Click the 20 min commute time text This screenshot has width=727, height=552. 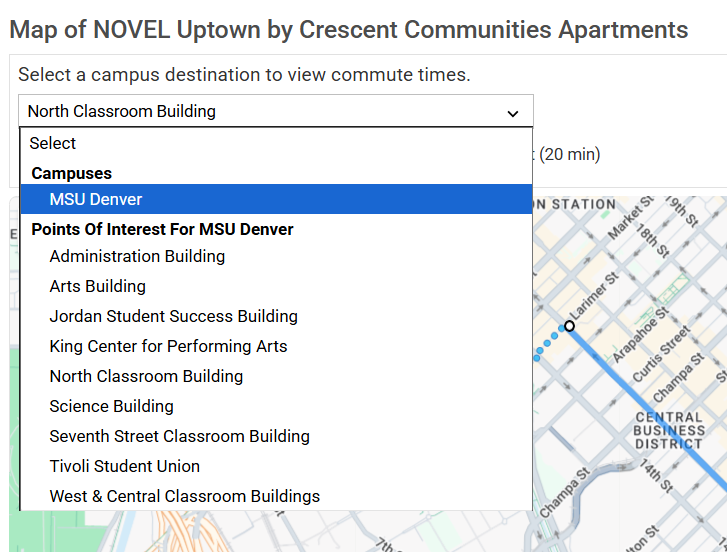click(570, 154)
